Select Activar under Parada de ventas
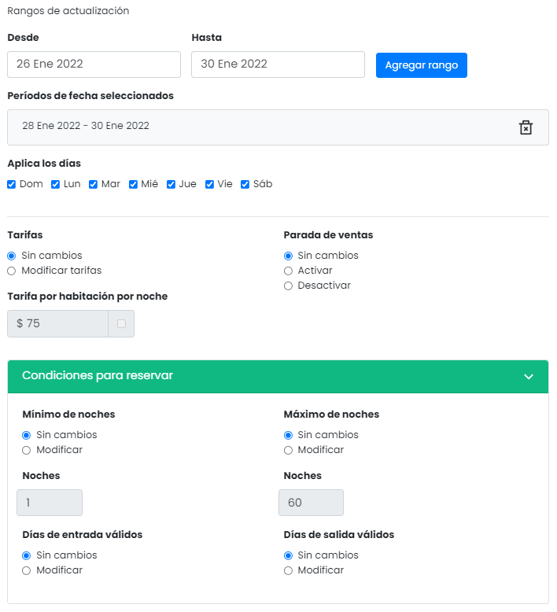Image resolution: width=557 pixels, height=612 pixels. (288, 271)
